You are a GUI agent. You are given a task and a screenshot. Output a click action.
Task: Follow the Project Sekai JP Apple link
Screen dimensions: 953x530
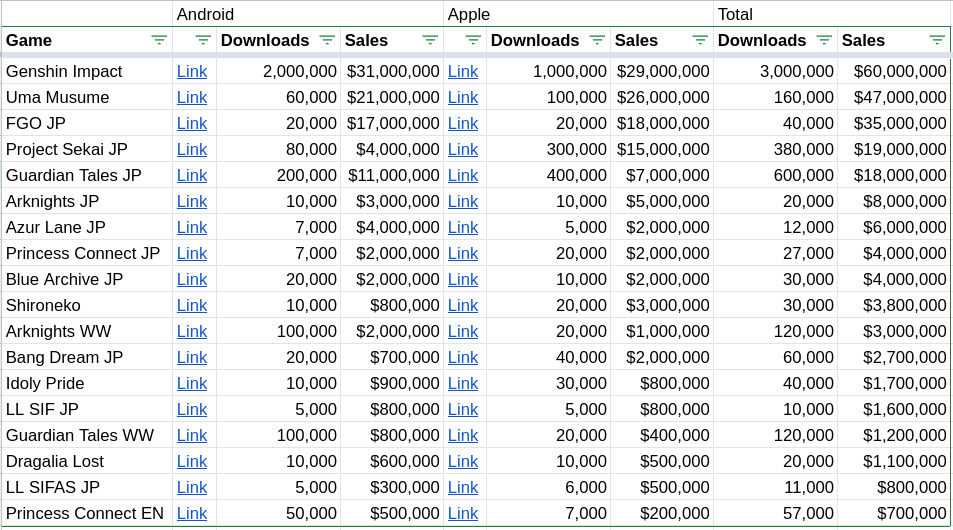click(463, 150)
